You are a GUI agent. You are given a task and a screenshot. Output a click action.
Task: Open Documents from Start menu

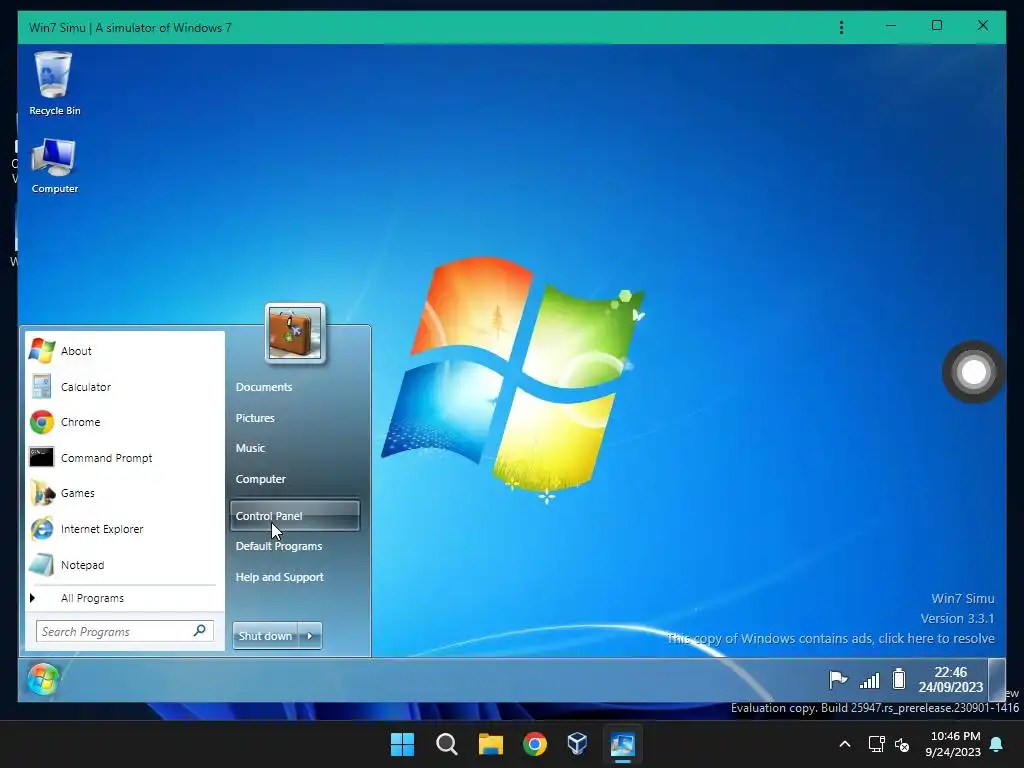pyautogui.click(x=264, y=387)
